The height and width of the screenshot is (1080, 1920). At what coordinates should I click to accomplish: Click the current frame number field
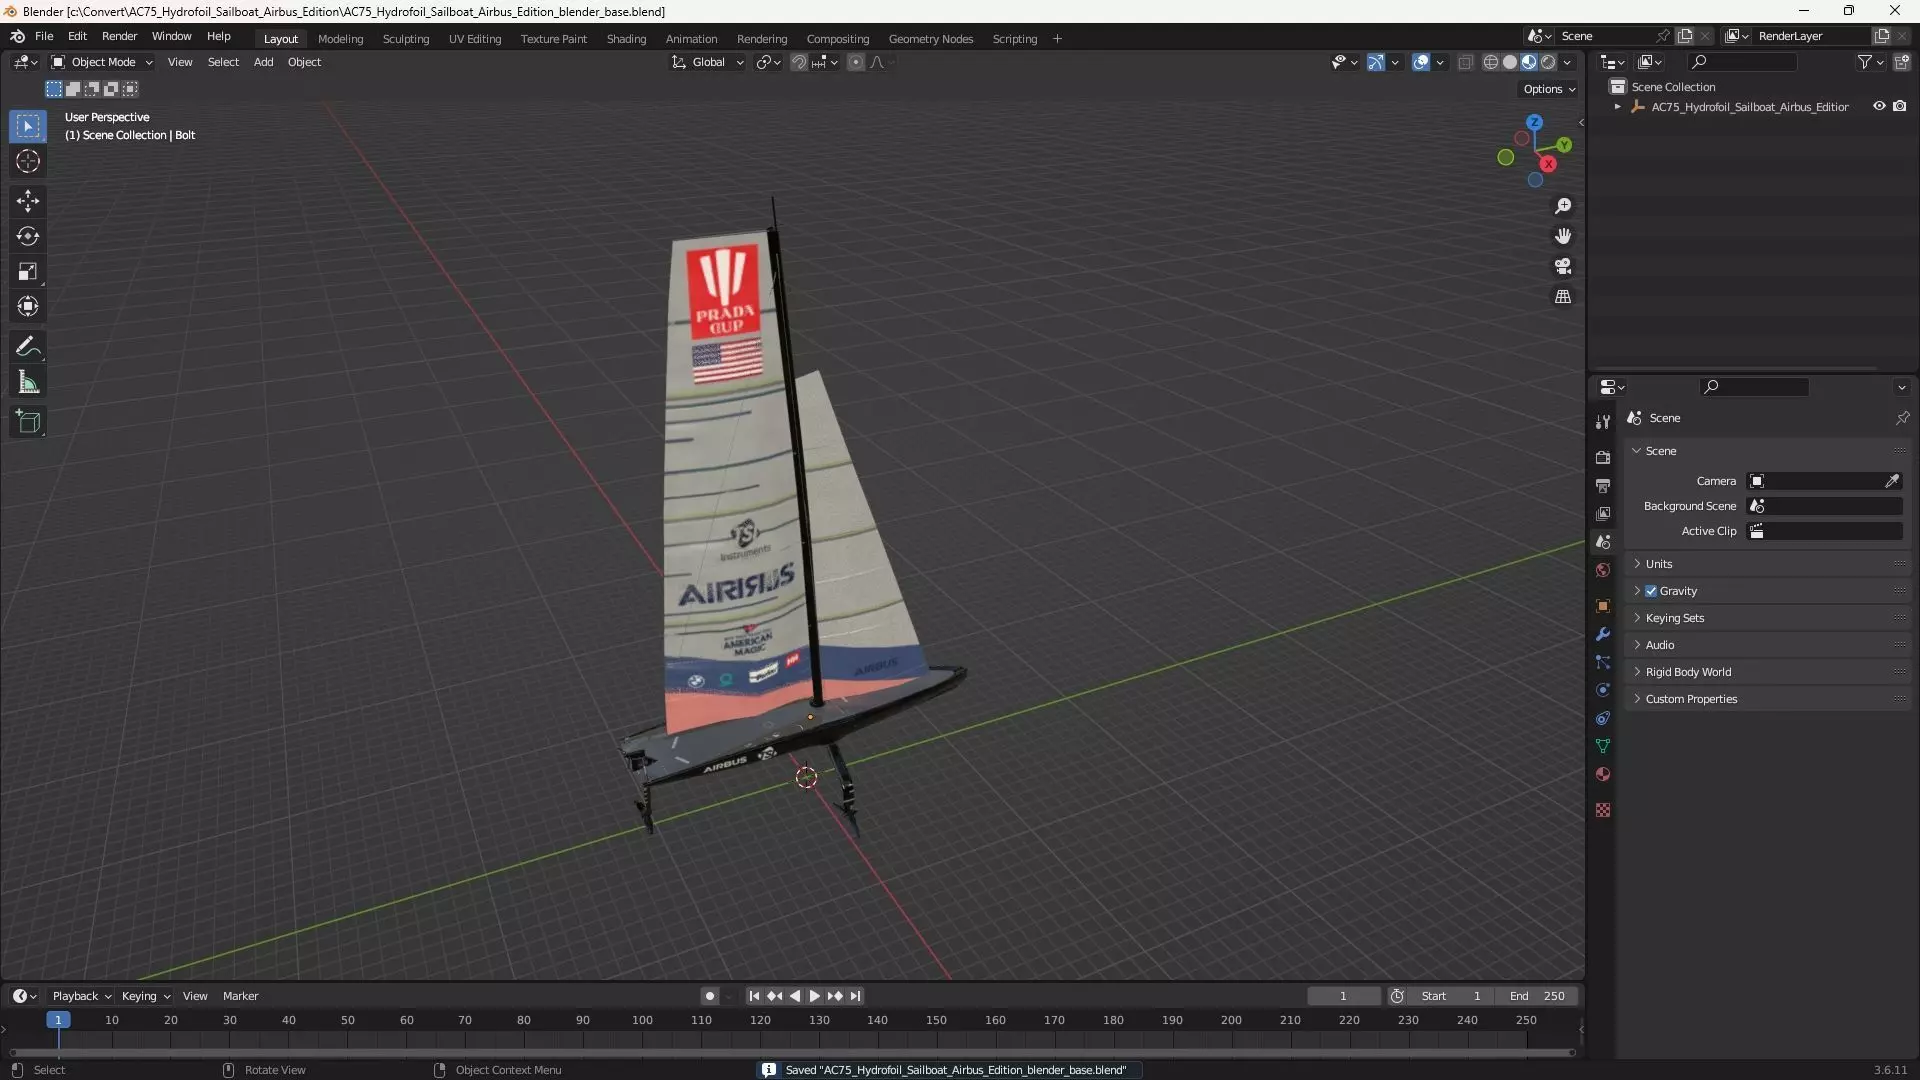pos(1343,996)
